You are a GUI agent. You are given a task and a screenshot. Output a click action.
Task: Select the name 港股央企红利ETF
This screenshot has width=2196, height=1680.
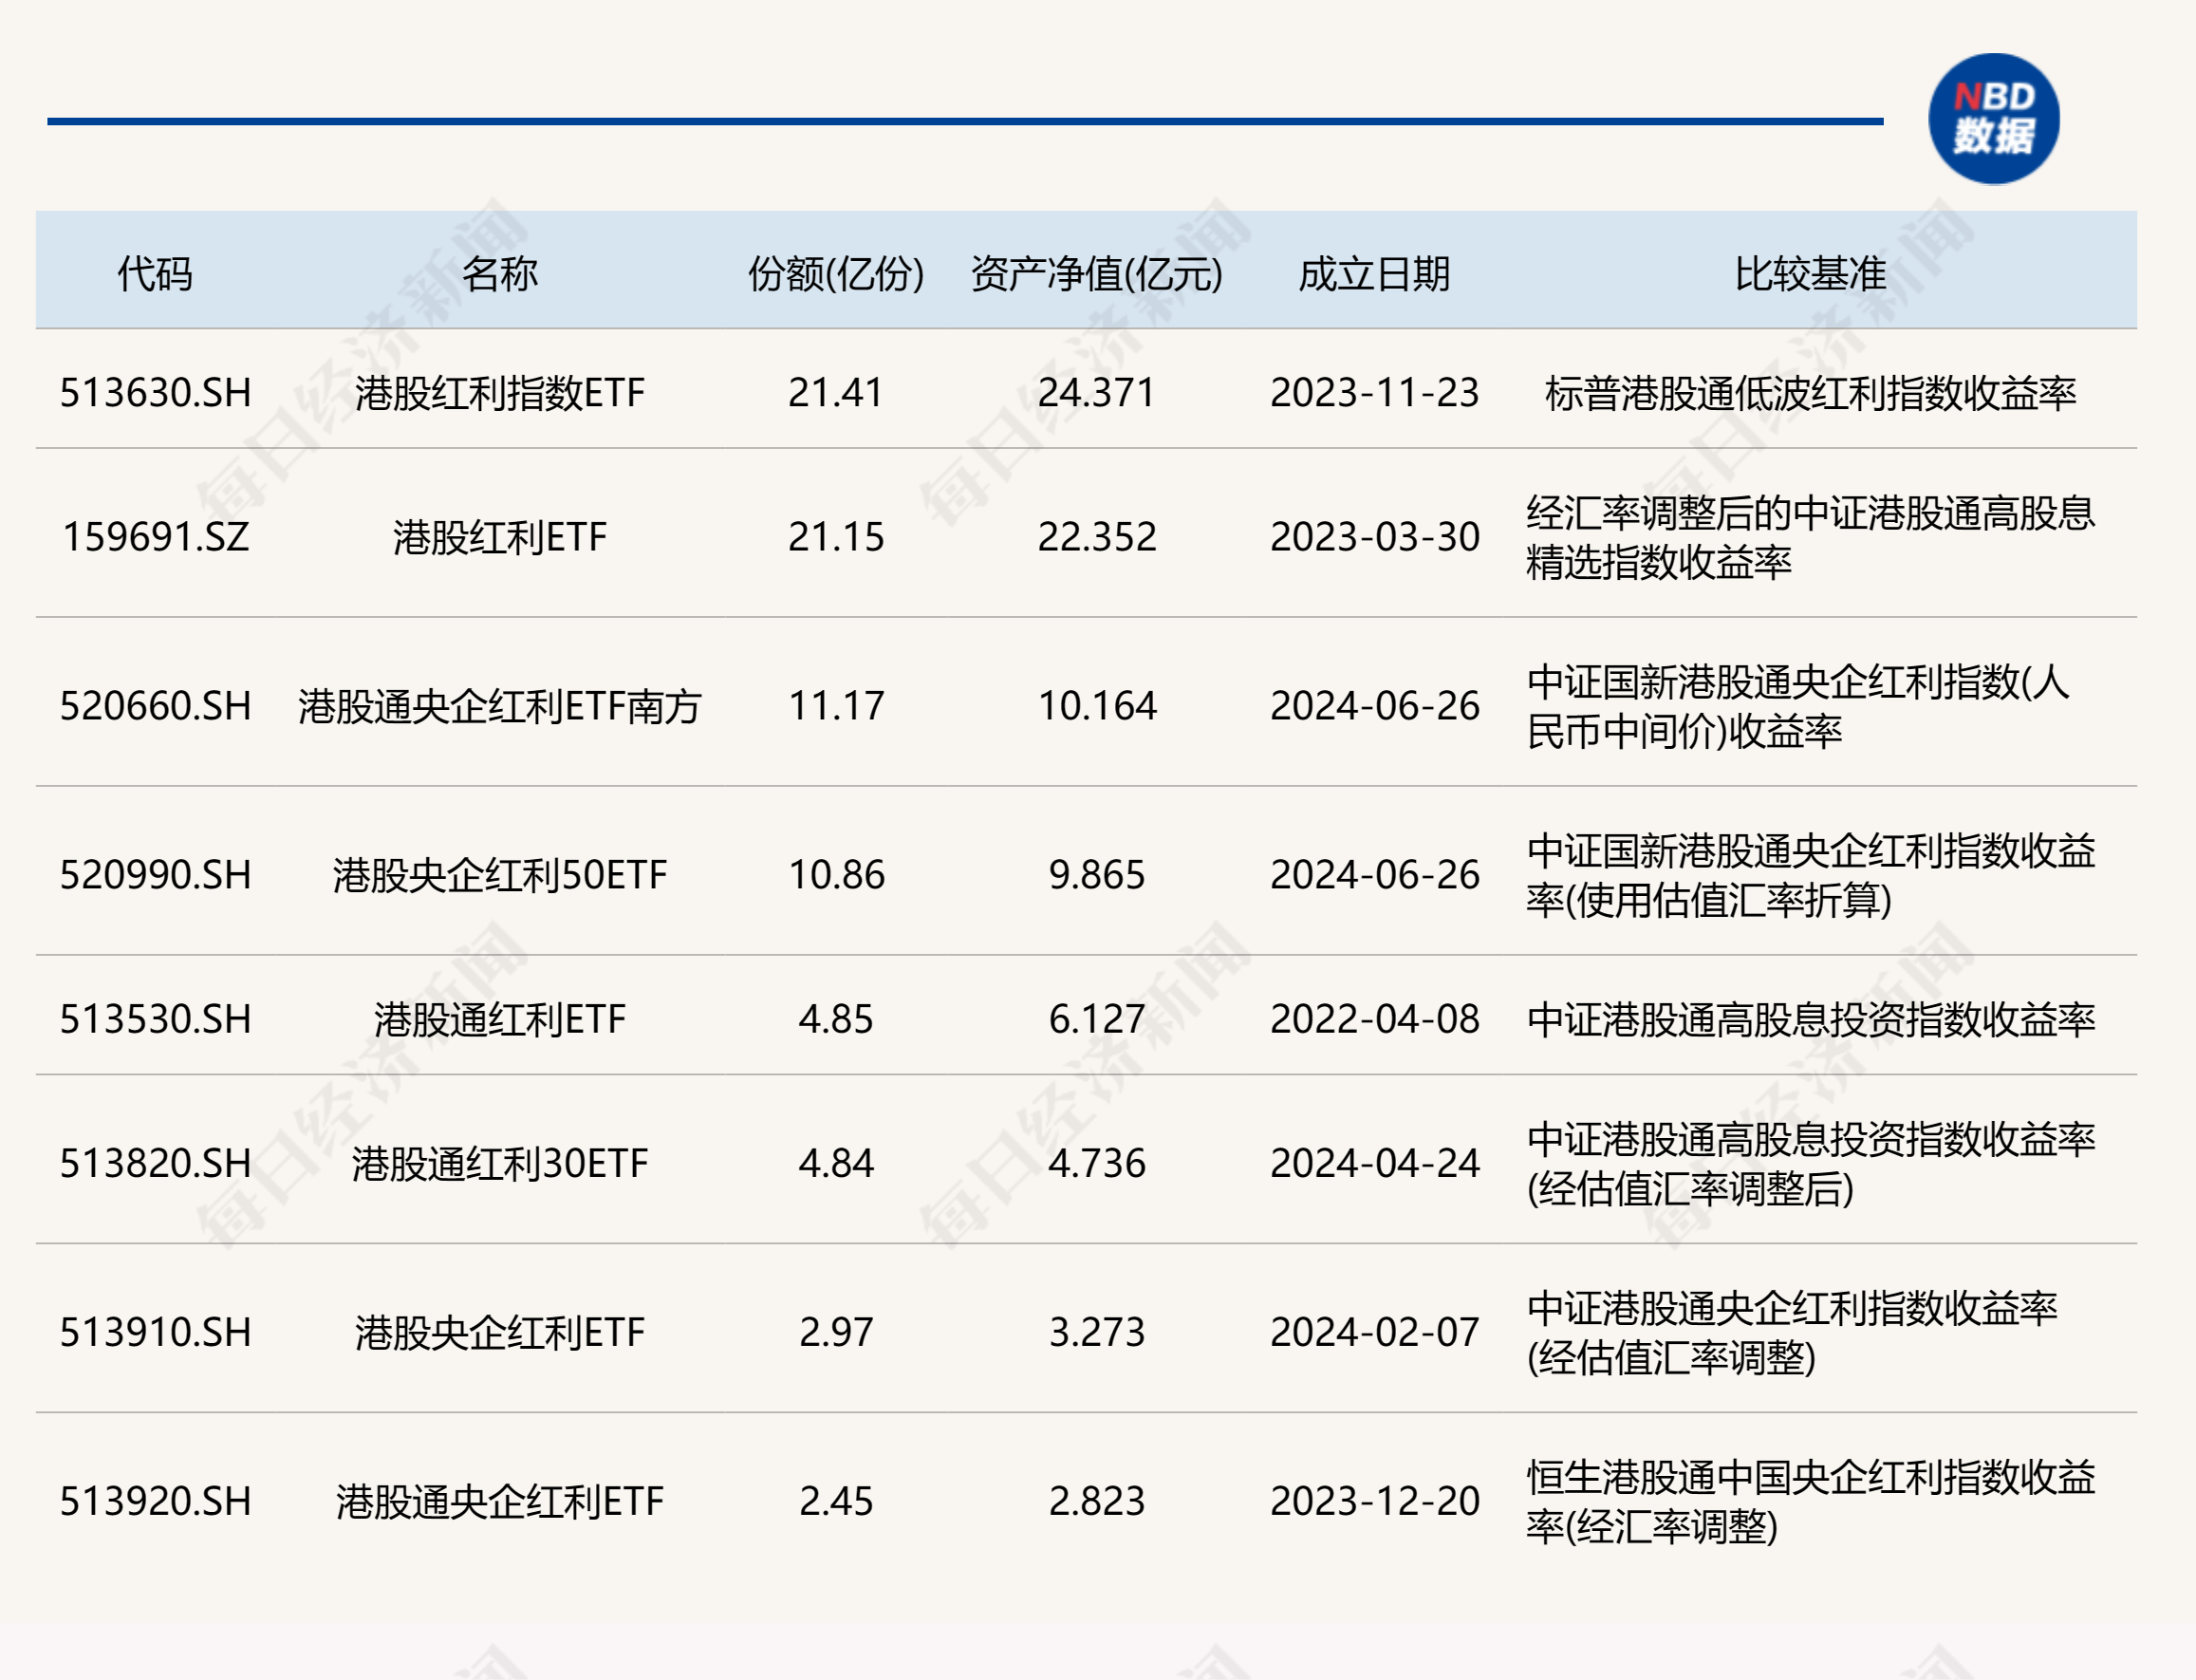point(500,1332)
